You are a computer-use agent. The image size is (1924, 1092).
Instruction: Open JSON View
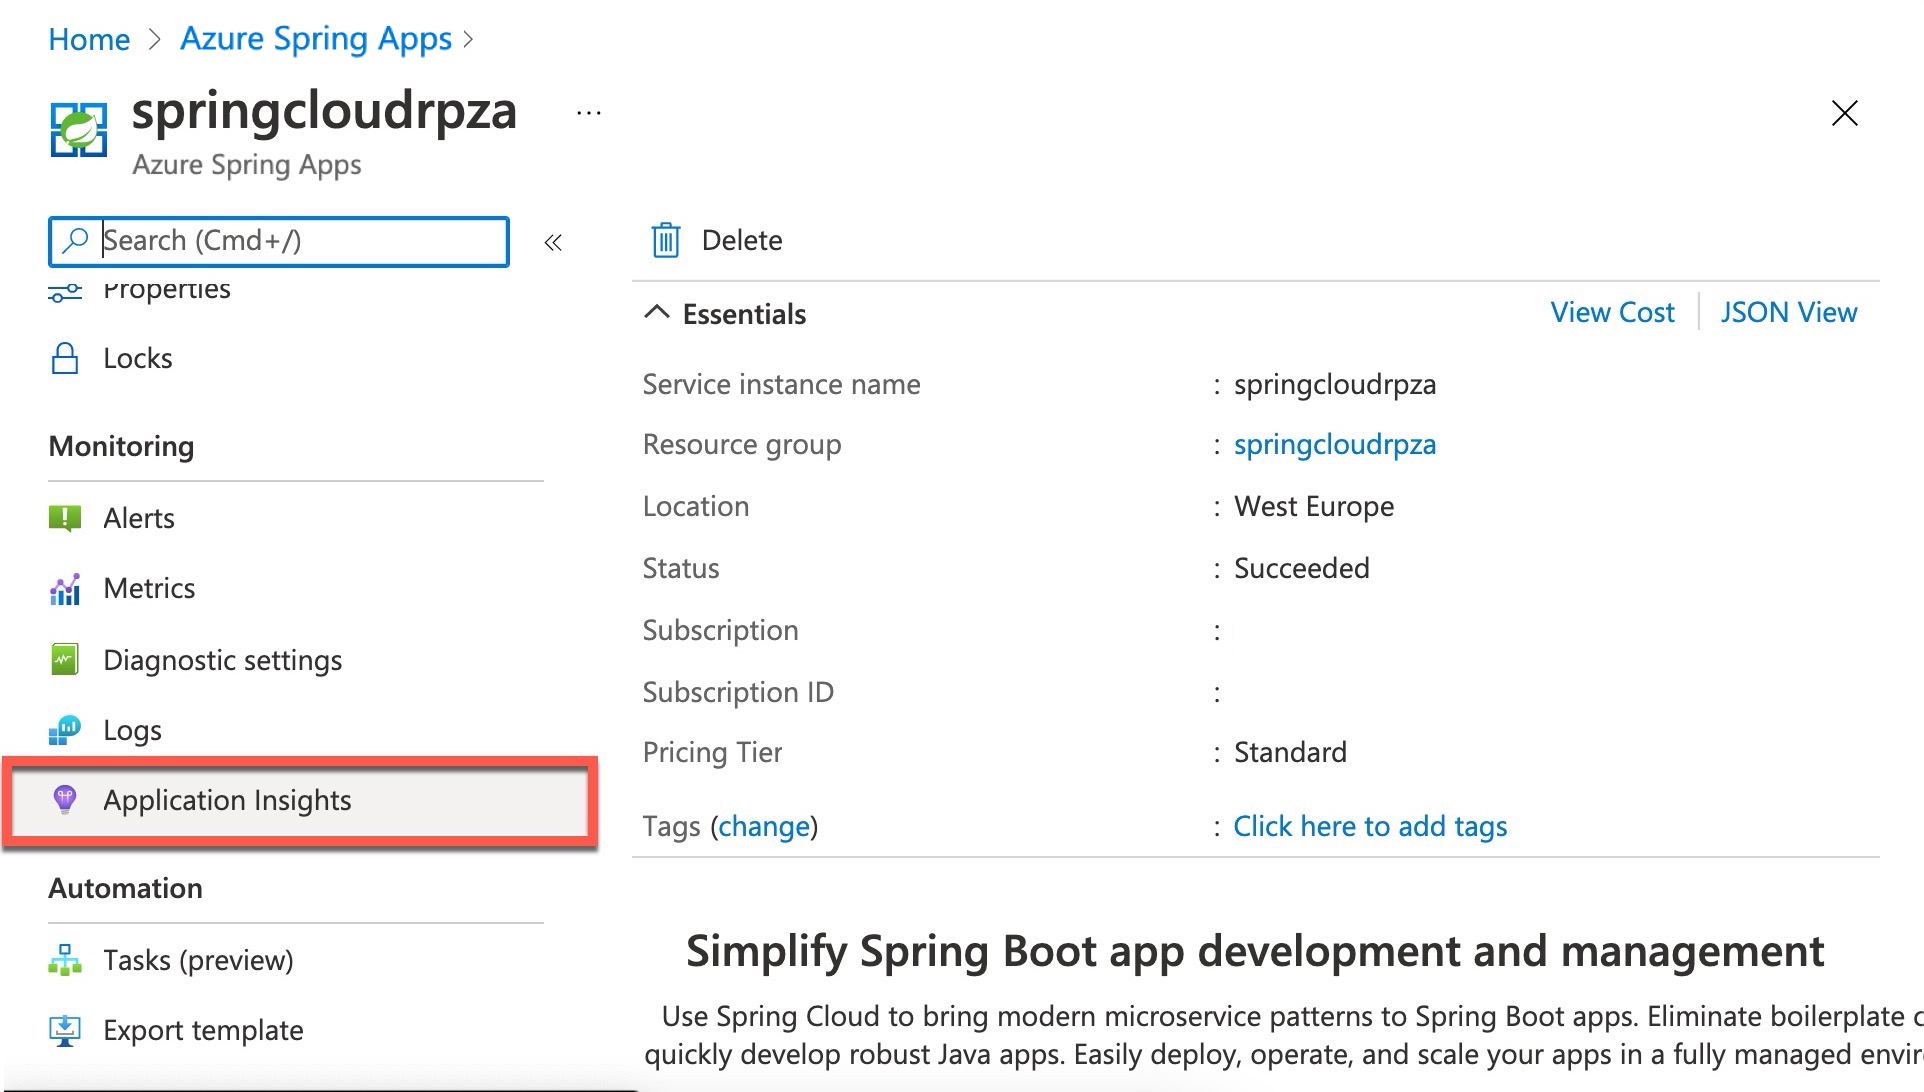1788,313
